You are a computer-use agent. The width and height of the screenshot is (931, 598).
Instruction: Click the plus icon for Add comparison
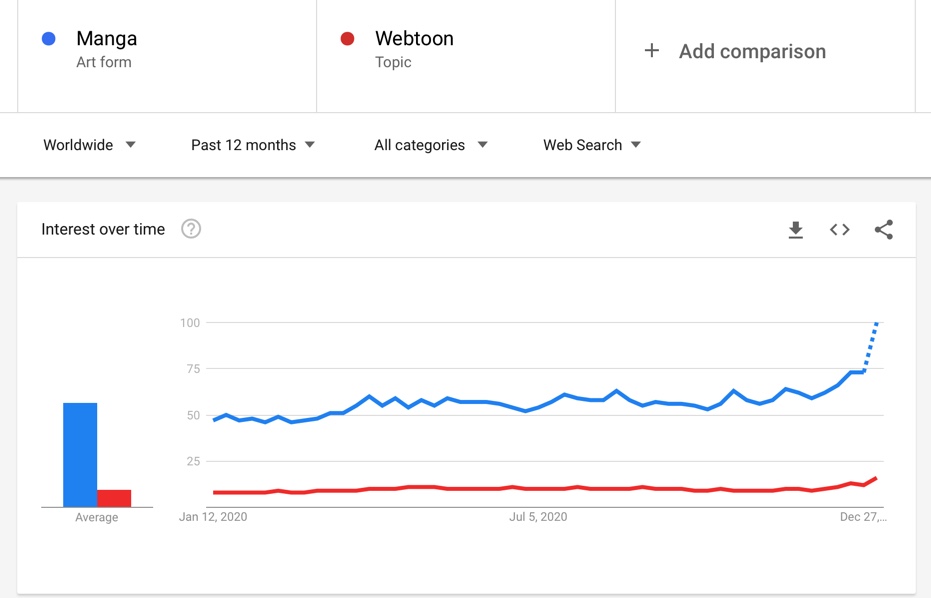click(651, 50)
